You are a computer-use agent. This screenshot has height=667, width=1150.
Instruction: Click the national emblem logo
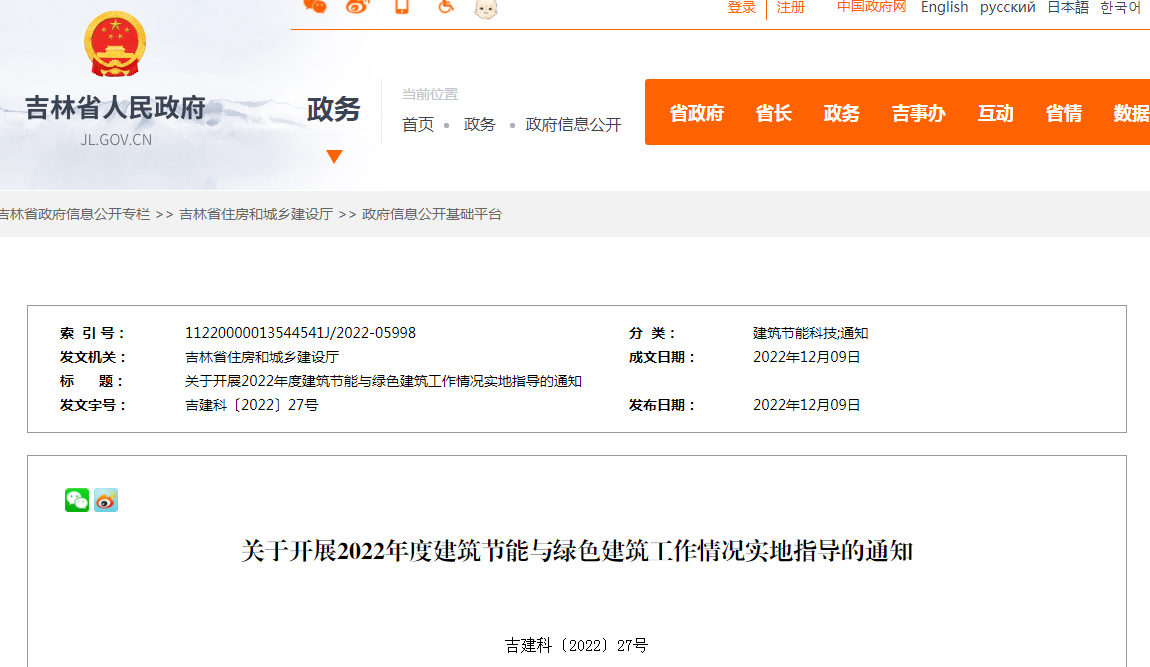[x=115, y=45]
